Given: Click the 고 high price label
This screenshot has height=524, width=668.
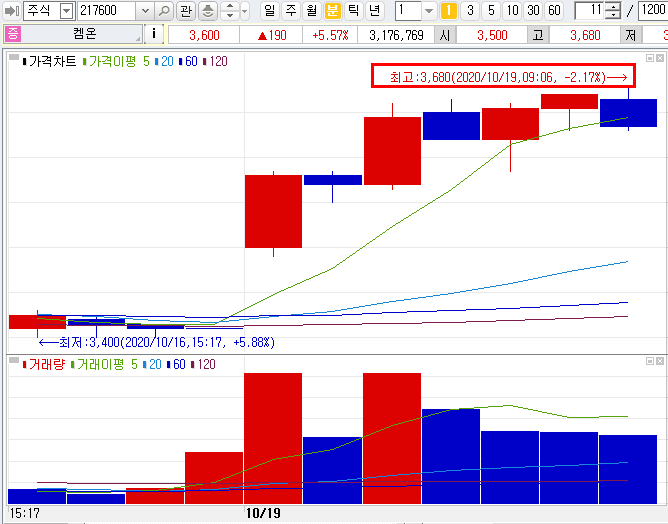Looking at the screenshot, I should click(x=538, y=35).
